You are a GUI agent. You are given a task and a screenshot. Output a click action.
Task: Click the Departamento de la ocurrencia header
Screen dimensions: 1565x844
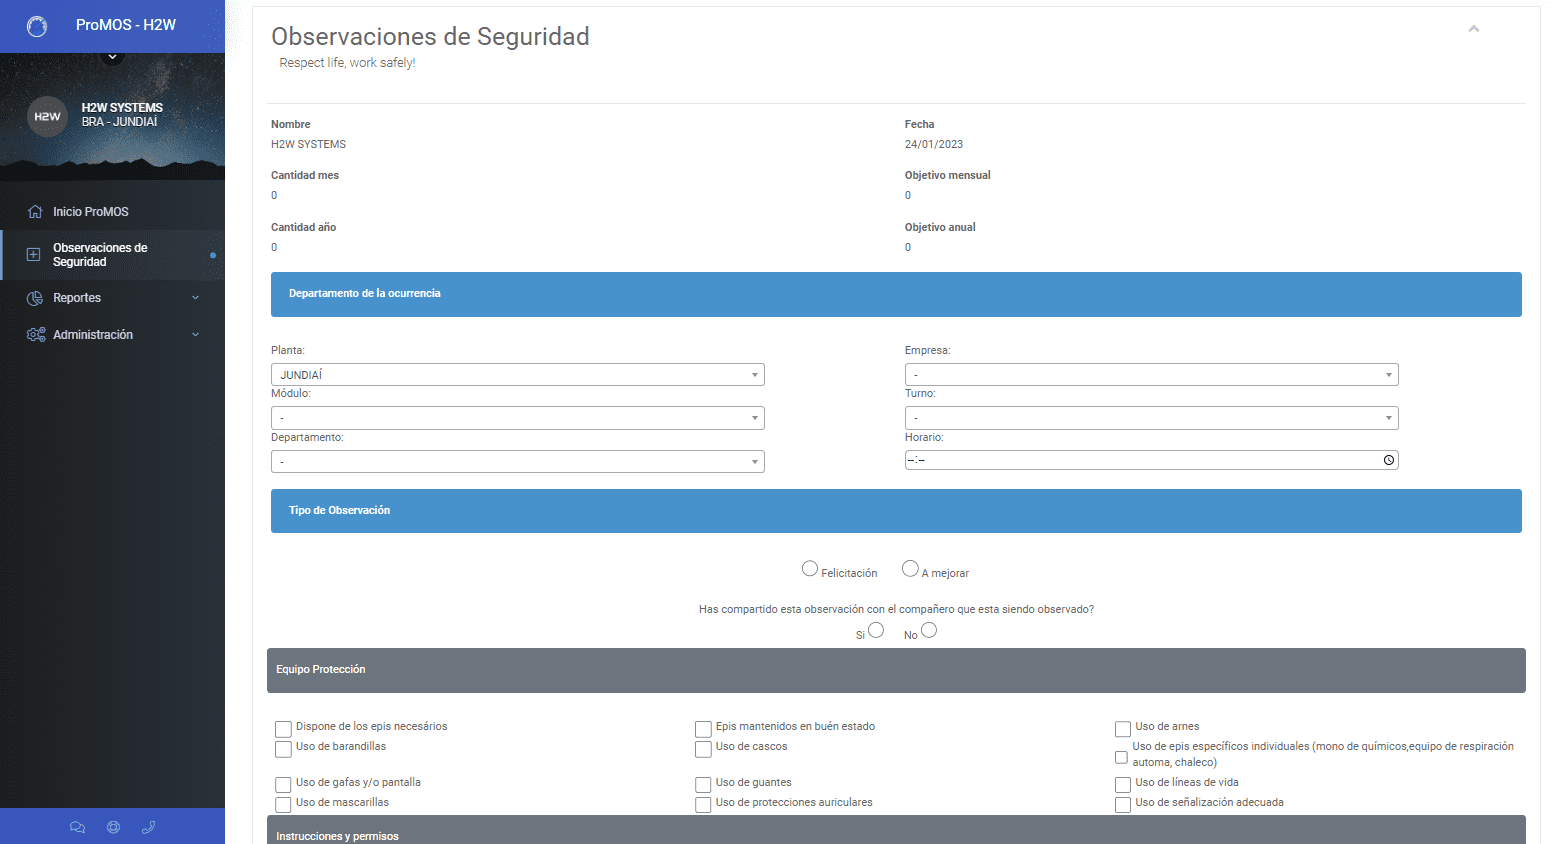click(896, 294)
